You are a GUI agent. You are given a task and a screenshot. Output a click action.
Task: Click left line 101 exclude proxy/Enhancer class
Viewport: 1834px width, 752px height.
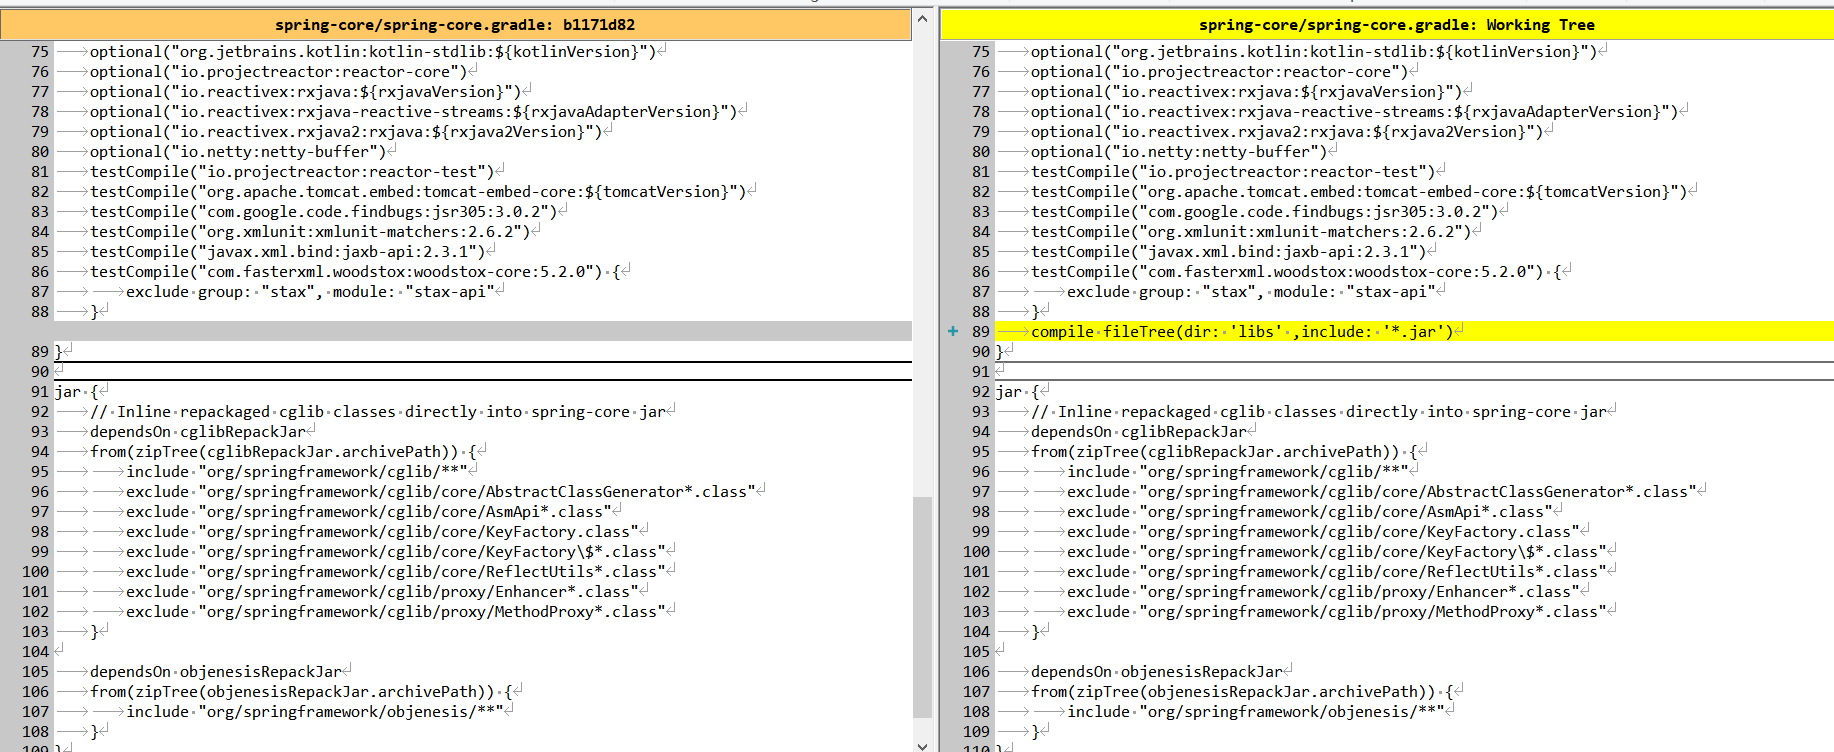point(382,592)
